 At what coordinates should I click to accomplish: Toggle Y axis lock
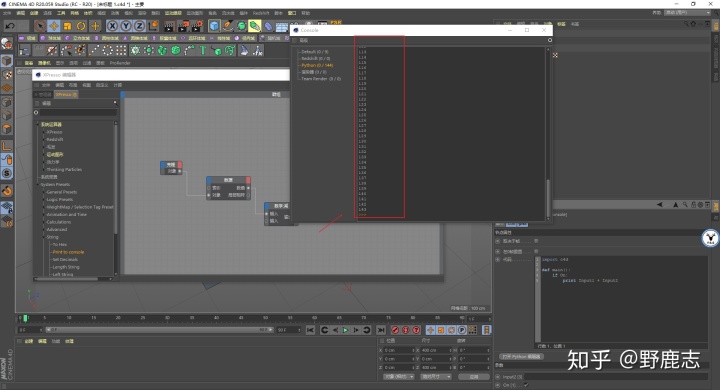125,26
